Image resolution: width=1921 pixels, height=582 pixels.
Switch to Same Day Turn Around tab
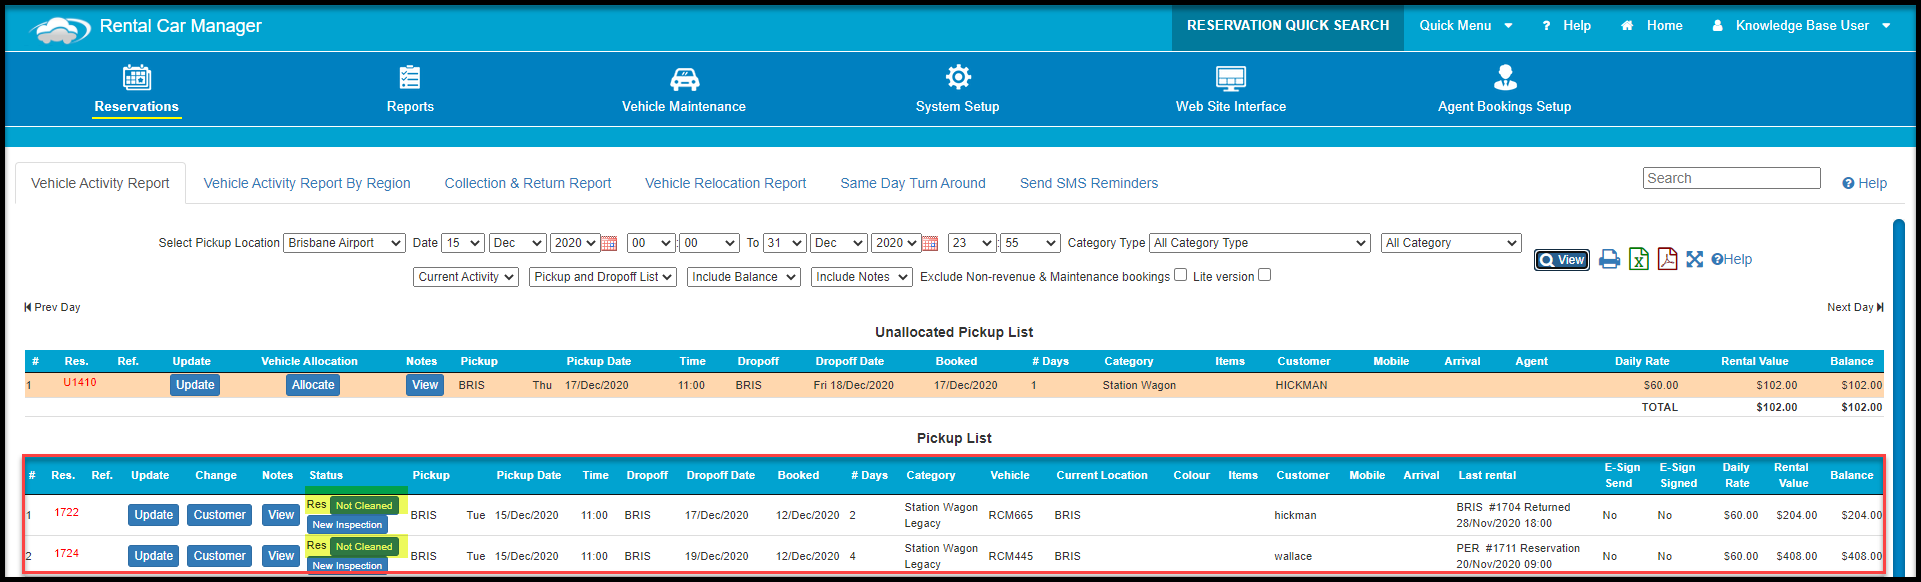tap(913, 183)
